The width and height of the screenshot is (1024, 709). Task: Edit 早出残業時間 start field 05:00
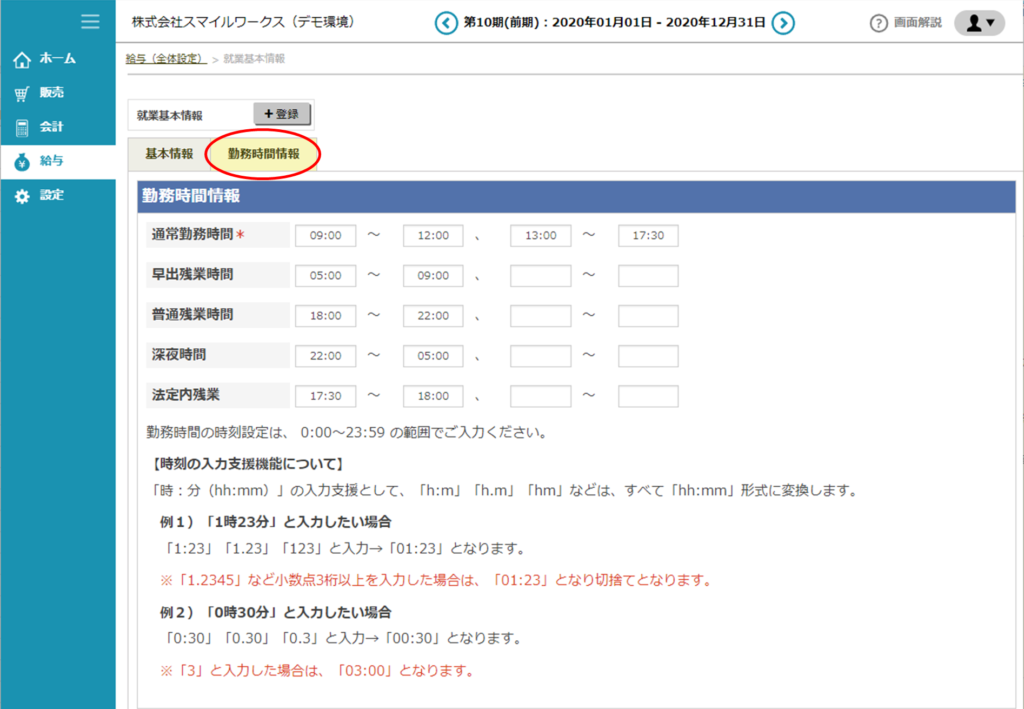(325, 276)
